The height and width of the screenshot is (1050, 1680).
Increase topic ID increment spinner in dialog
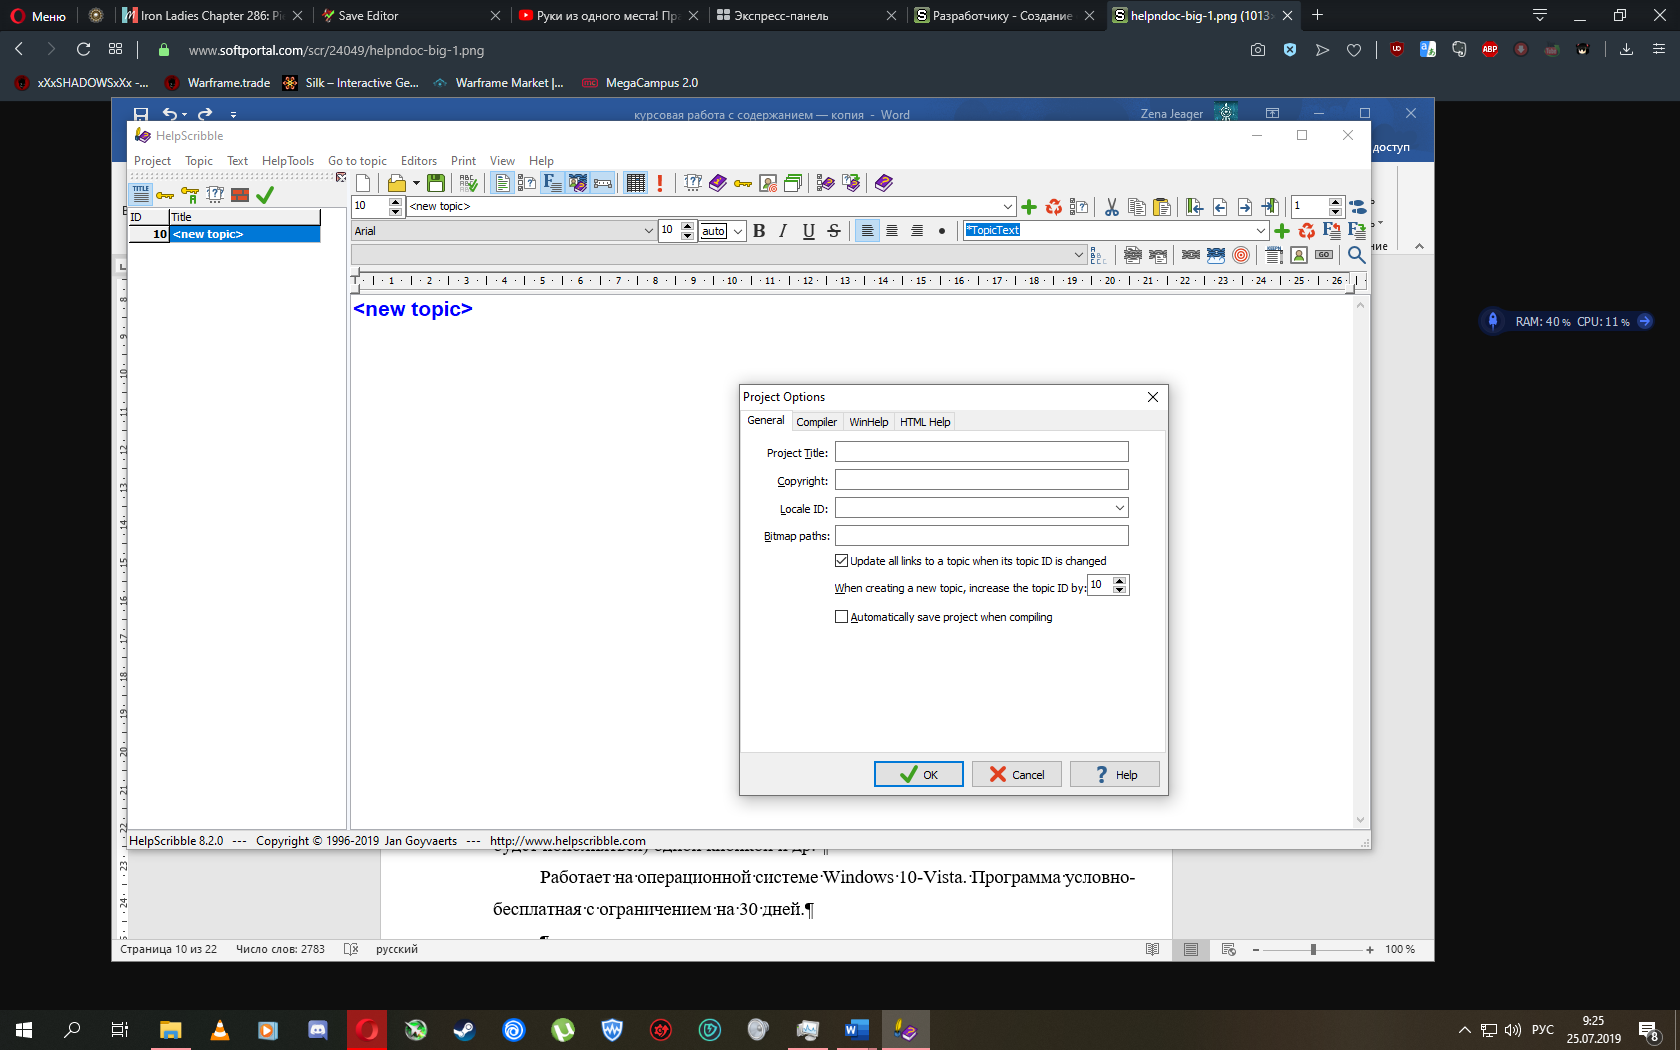click(1120, 581)
